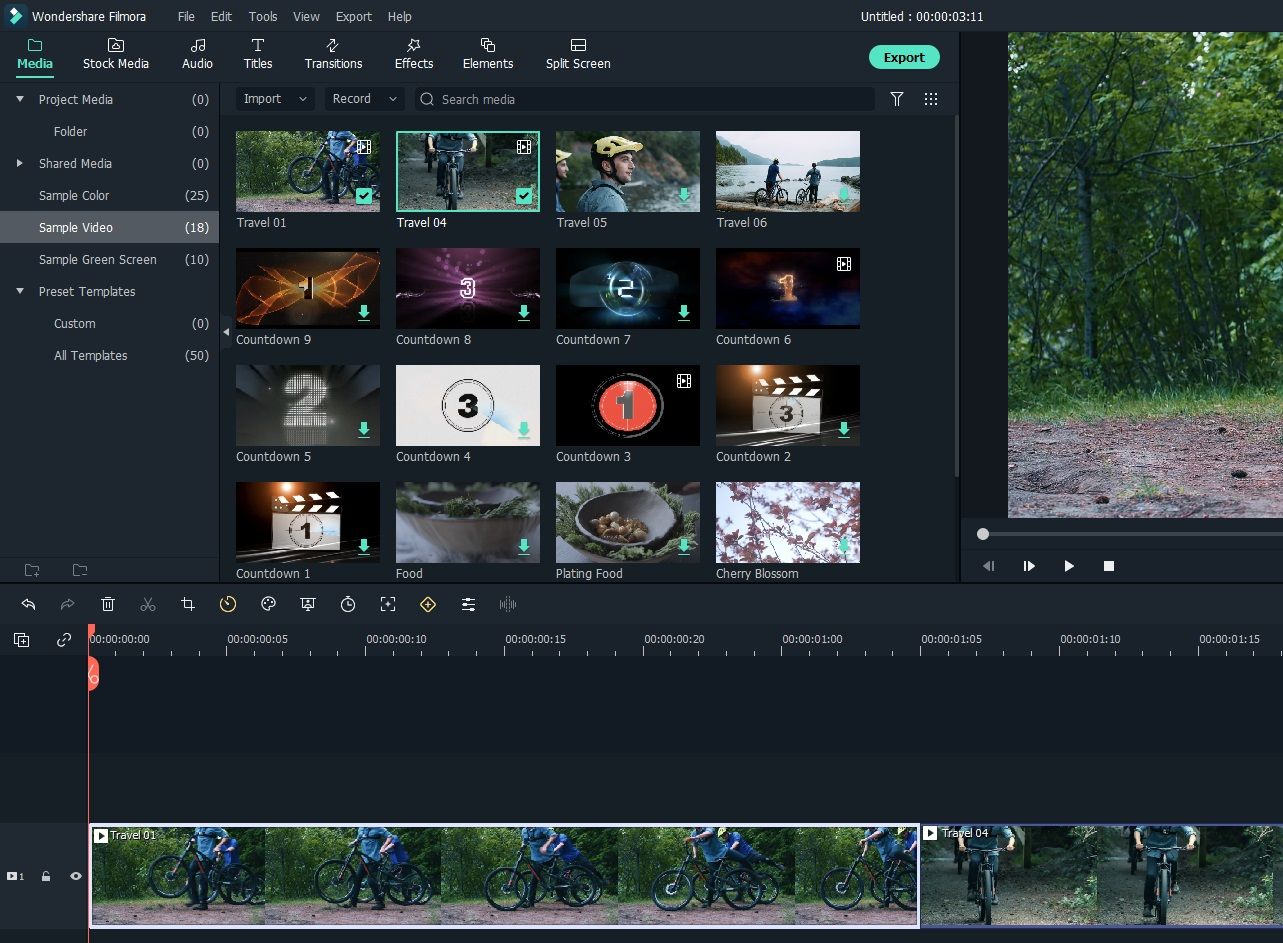Viewport: 1283px width, 943px height.
Task: Click the preview playback progress slider handle
Action: [983, 534]
